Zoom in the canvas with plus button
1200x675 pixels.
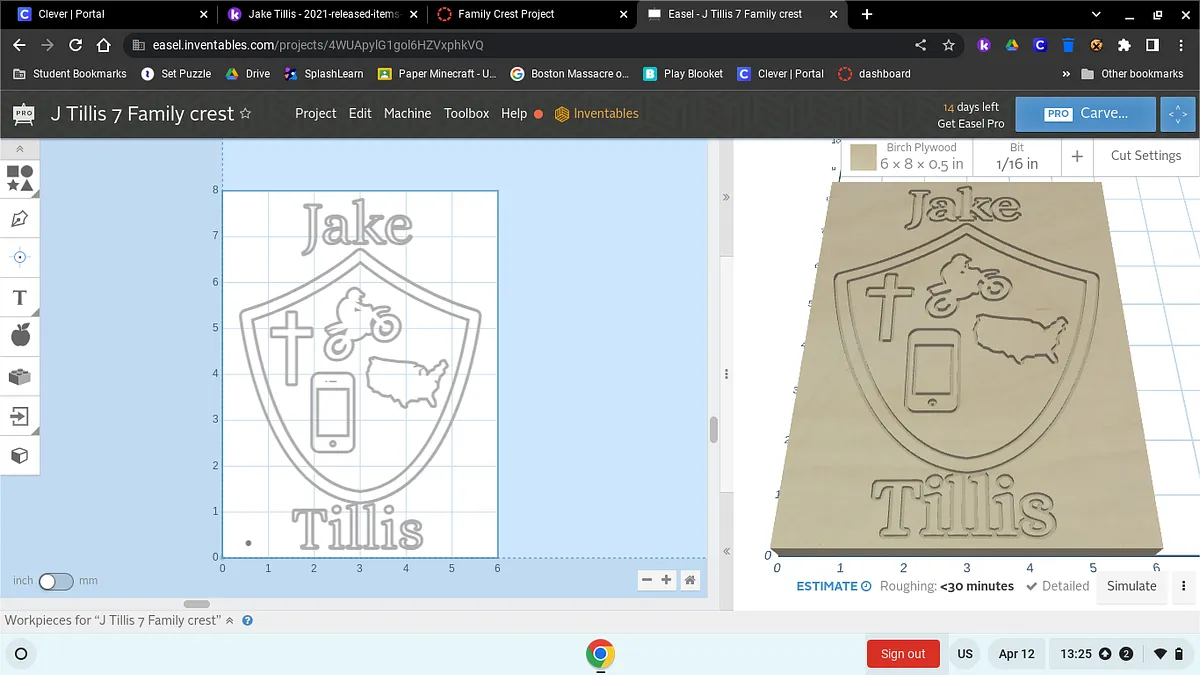click(x=667, y=580)
